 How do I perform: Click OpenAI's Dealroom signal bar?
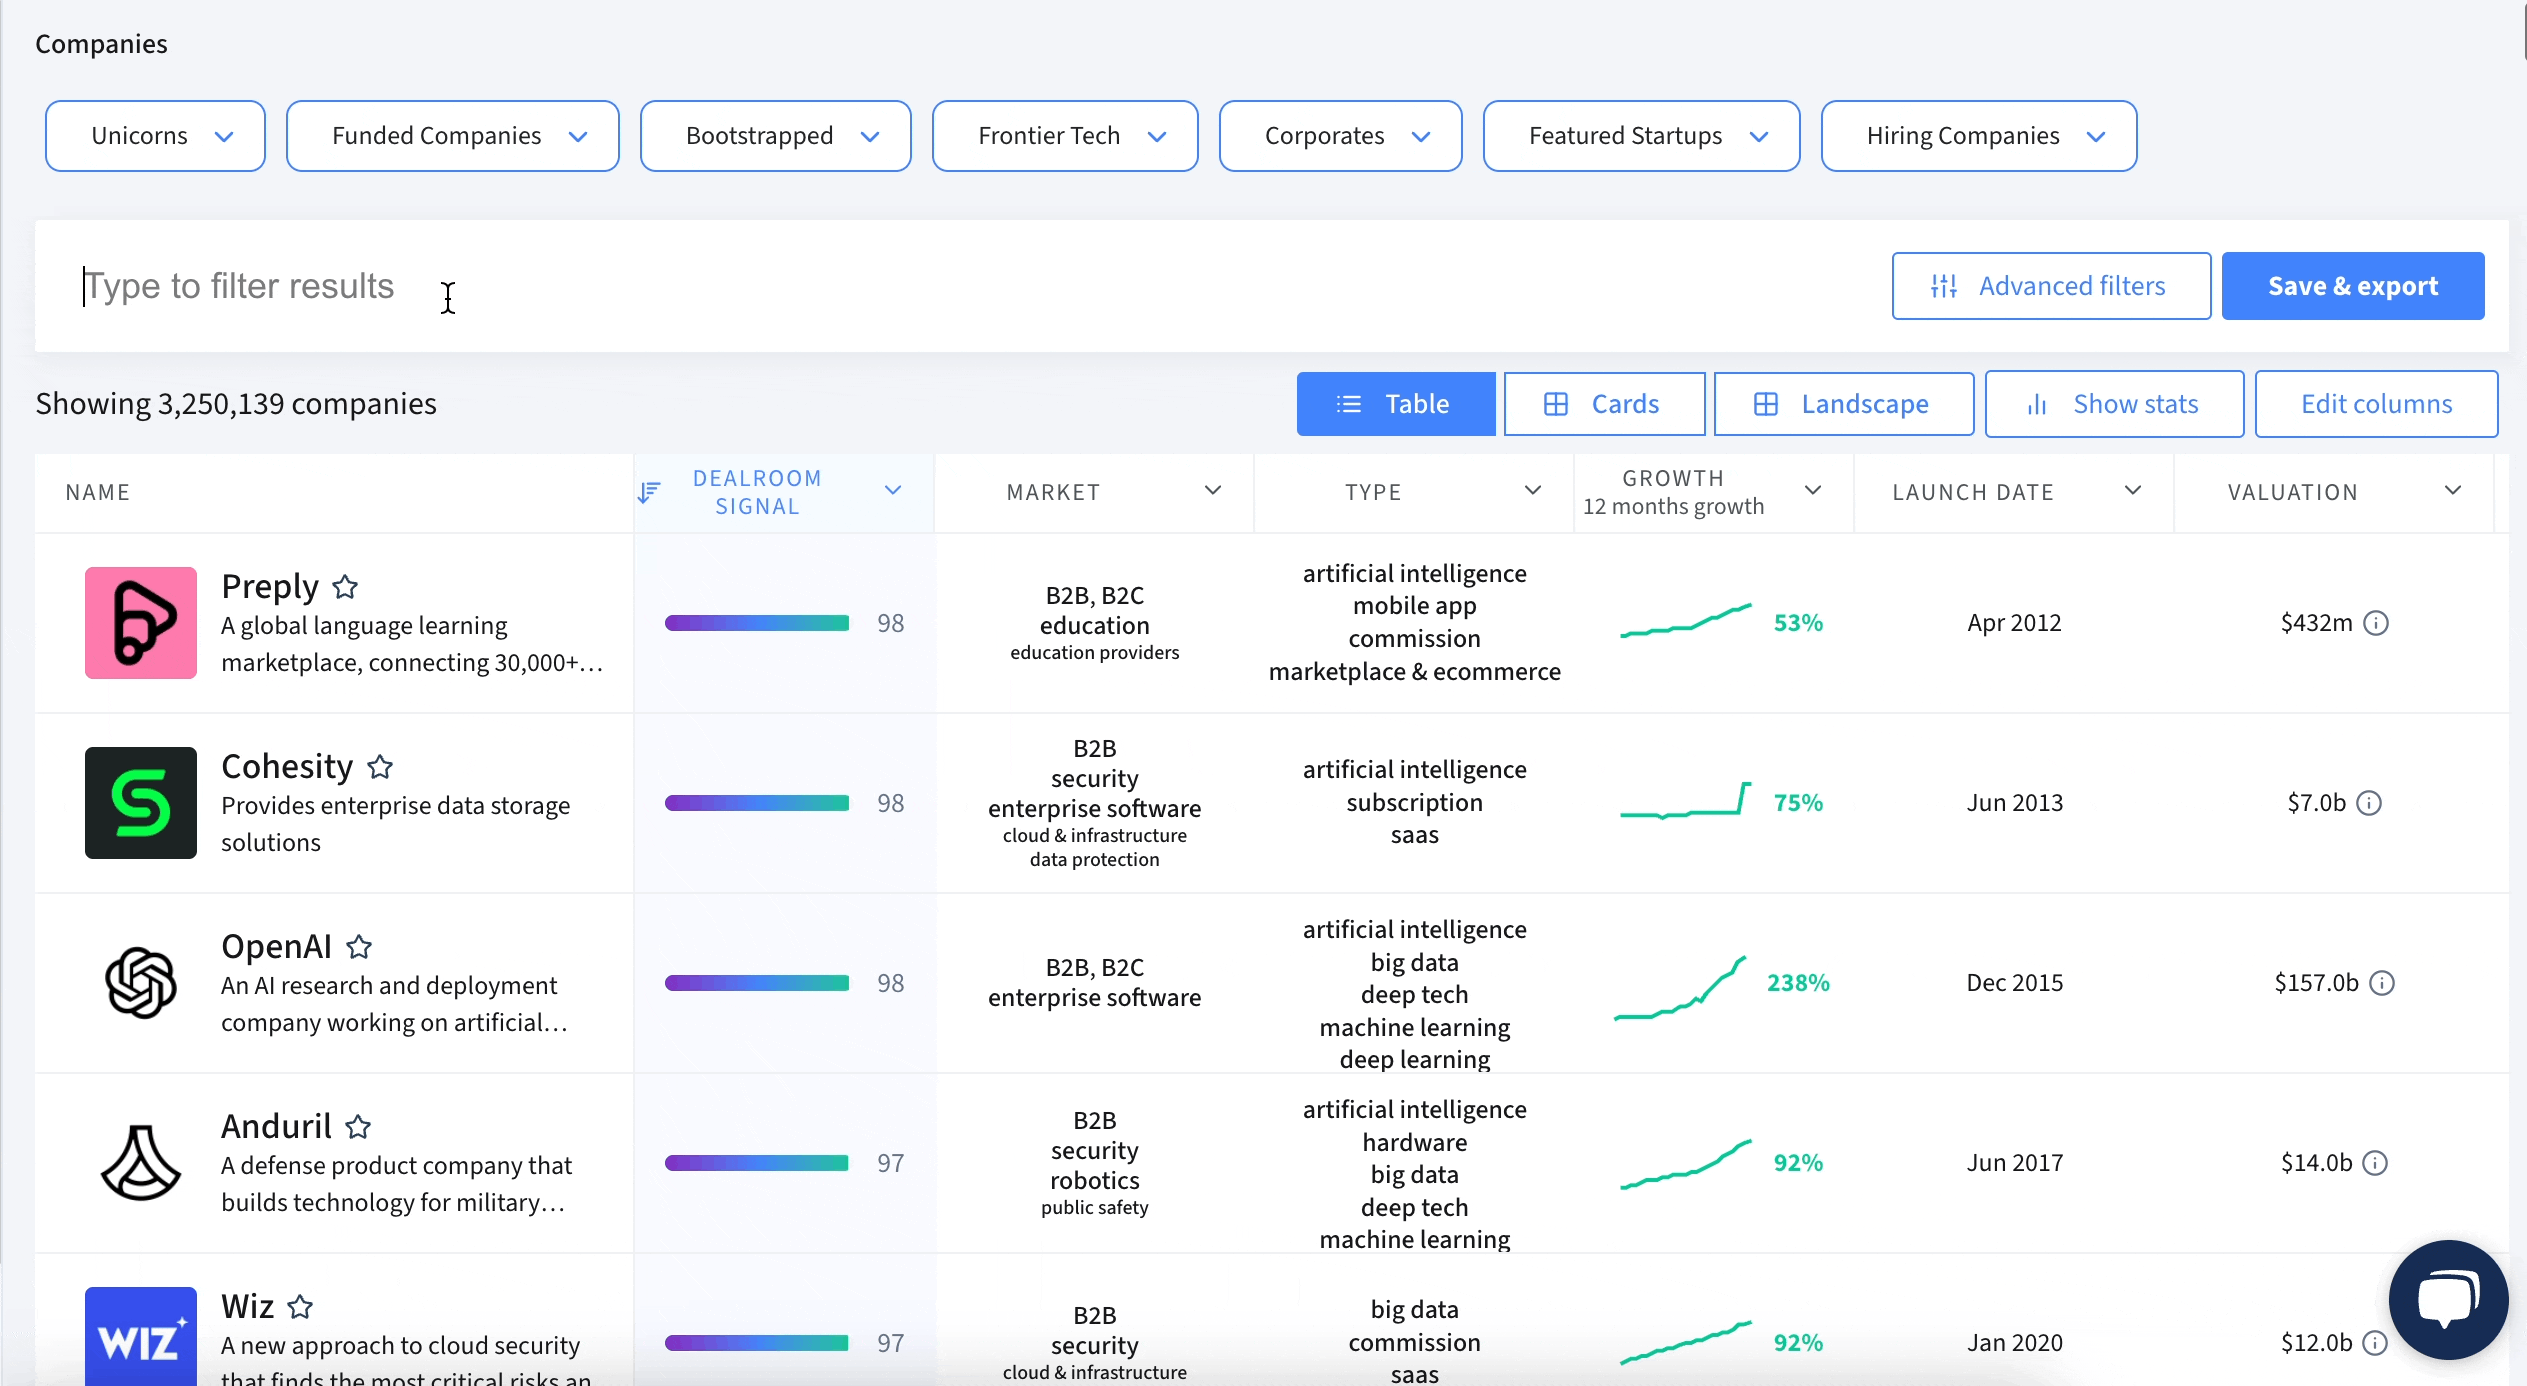click(757, 983)
